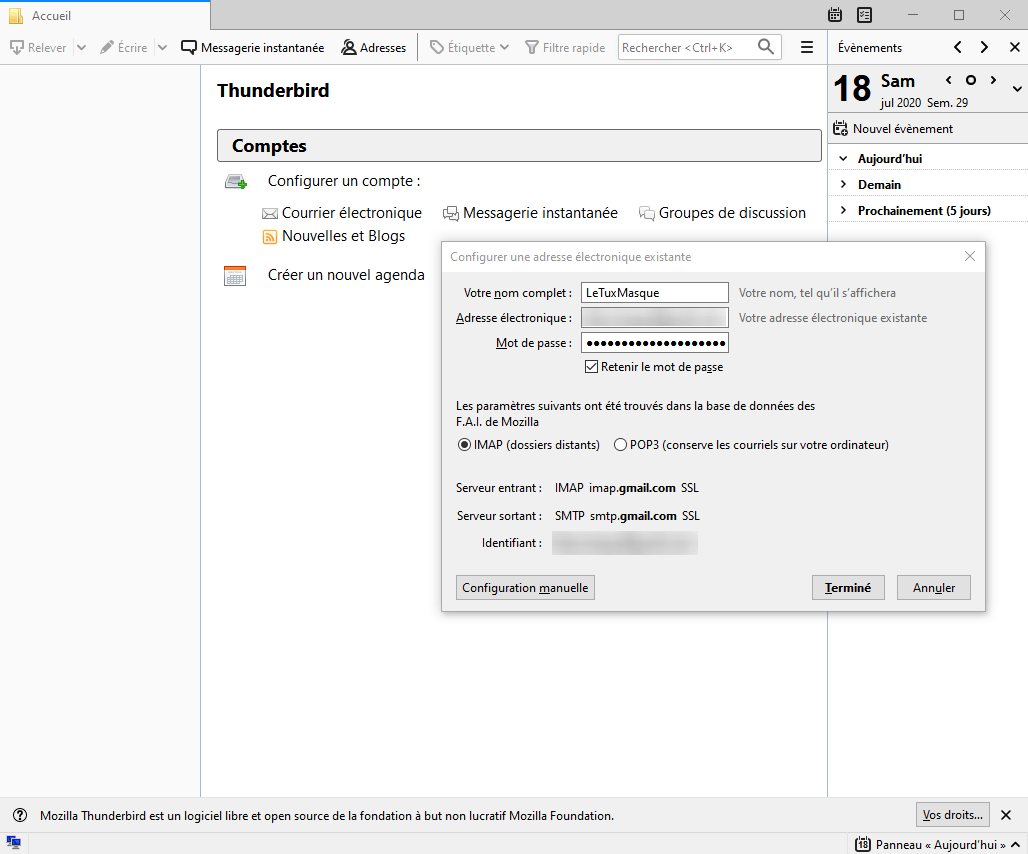Open the tasks tab icon in title bar
This screenshot has height=854, width=1028.
coord(864,15)
